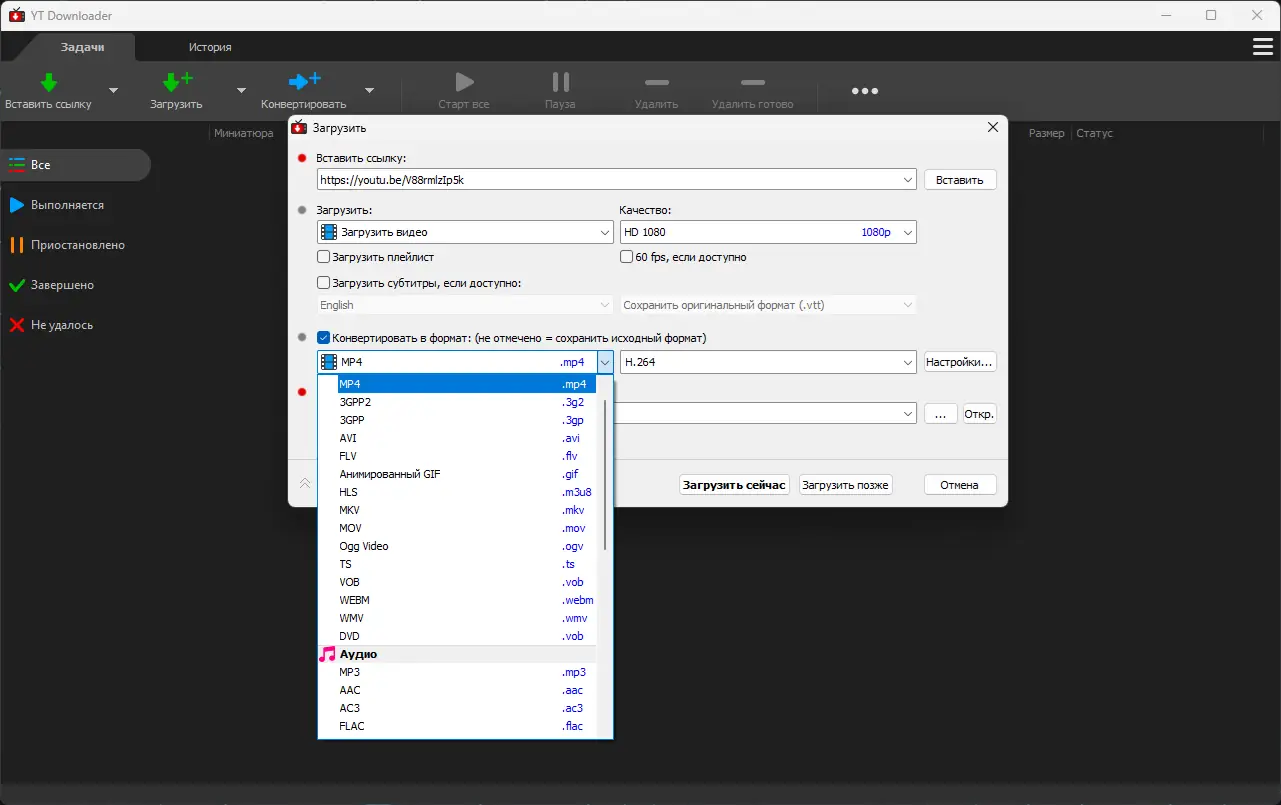This screenshot has height=805, width=1281.
Task: Switch to the История tab
Action: click(x=210, y=47)
